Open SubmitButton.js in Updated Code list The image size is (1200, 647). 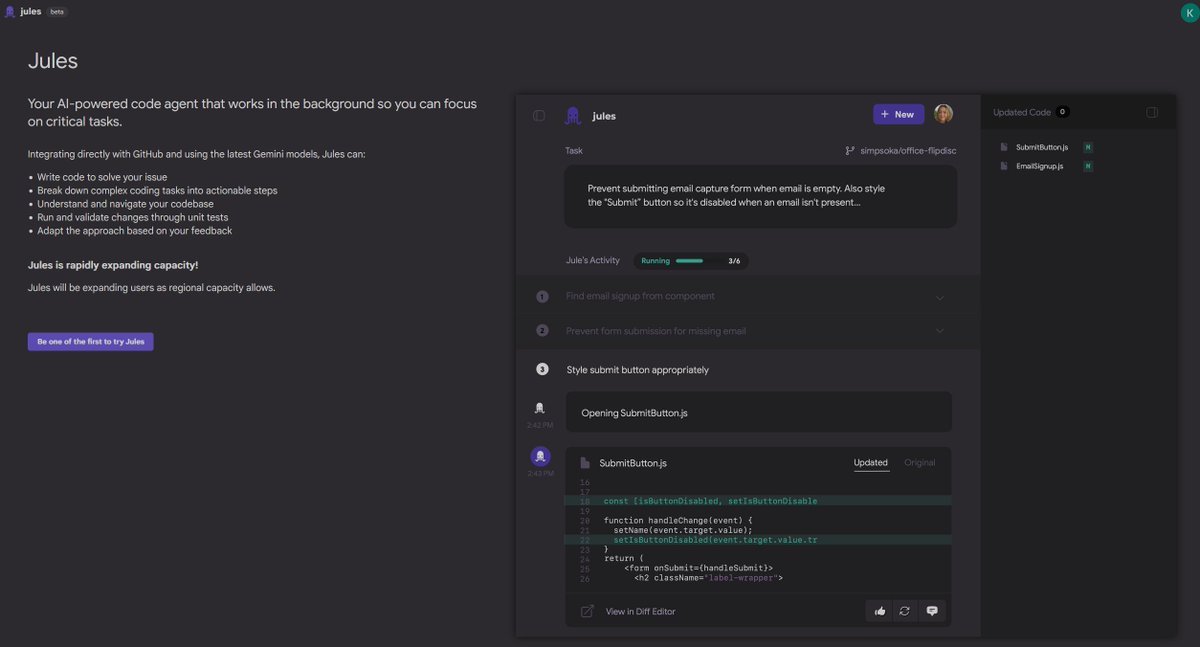tap(1042, 147)
